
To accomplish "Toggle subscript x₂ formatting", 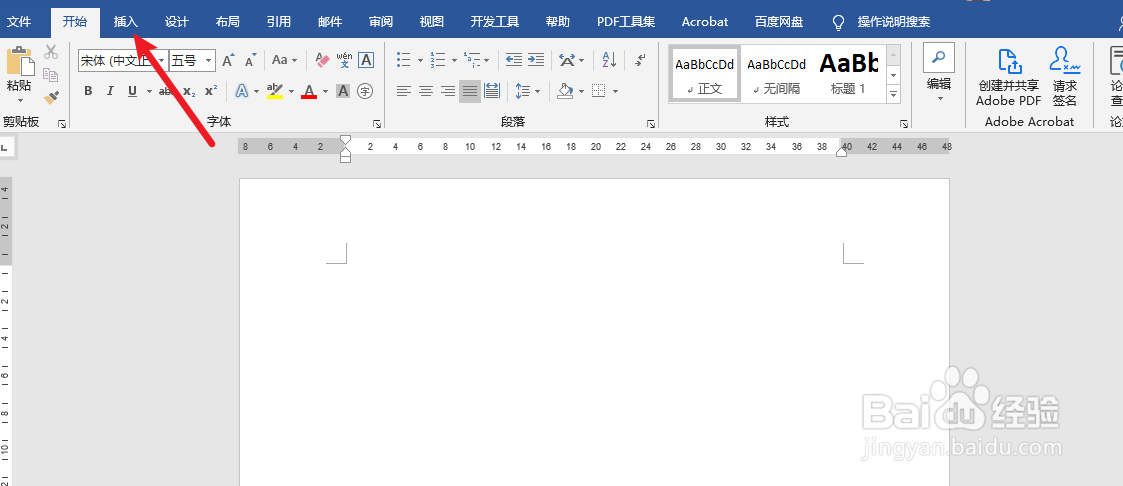I will [x=188, y=91].
